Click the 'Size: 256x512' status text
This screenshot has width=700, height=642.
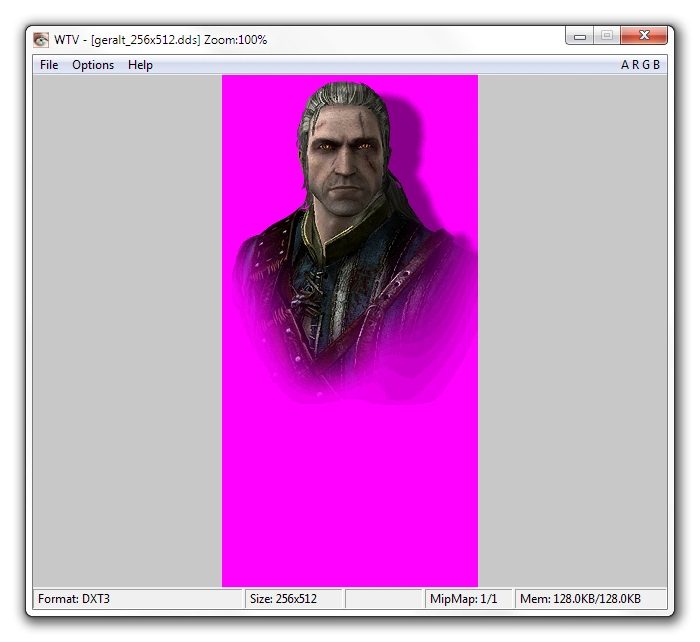[283, 599]
